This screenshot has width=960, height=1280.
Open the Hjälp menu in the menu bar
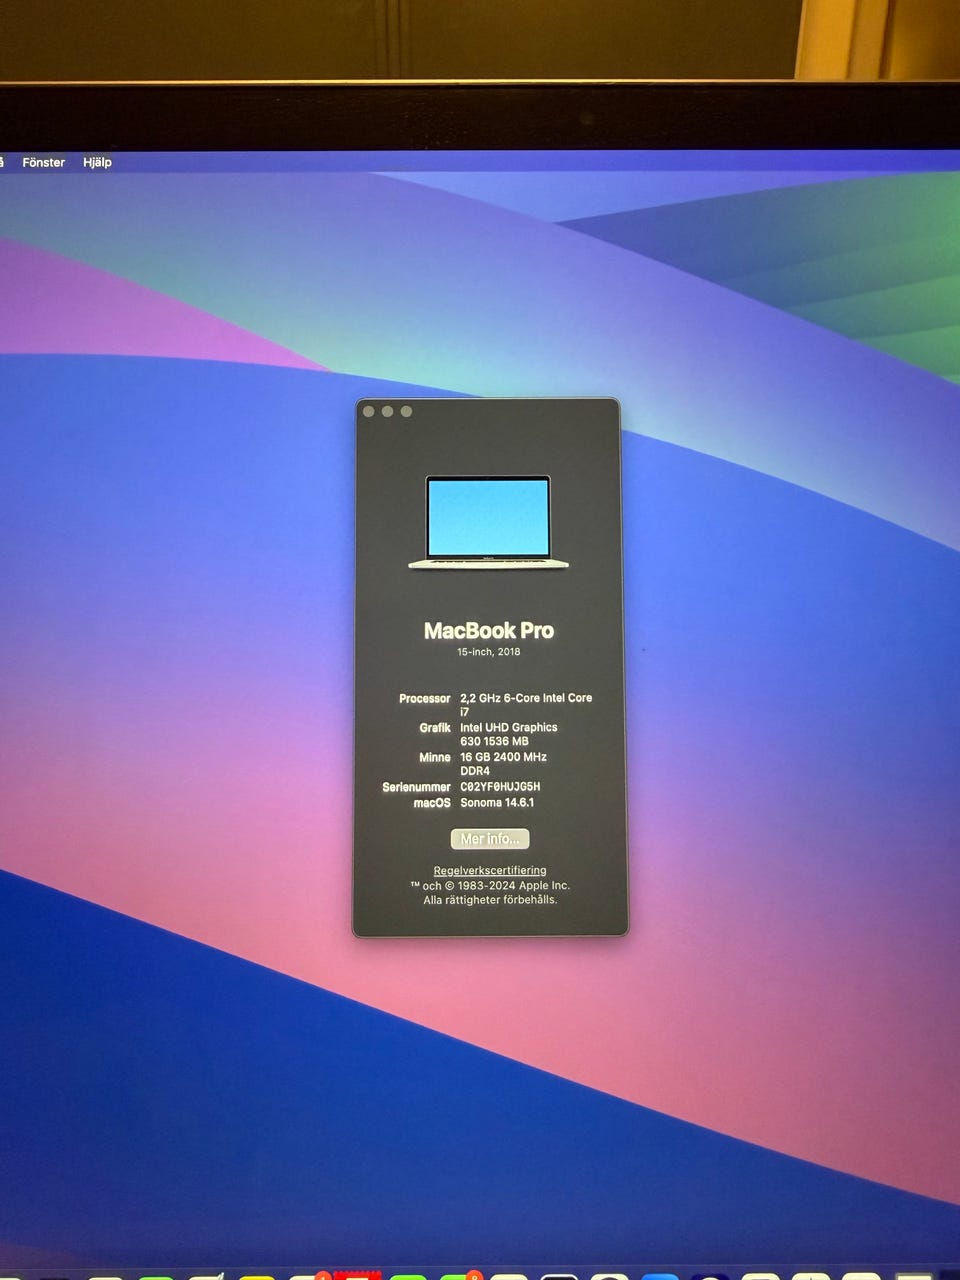pyautogui.click(x=97, y=162)
